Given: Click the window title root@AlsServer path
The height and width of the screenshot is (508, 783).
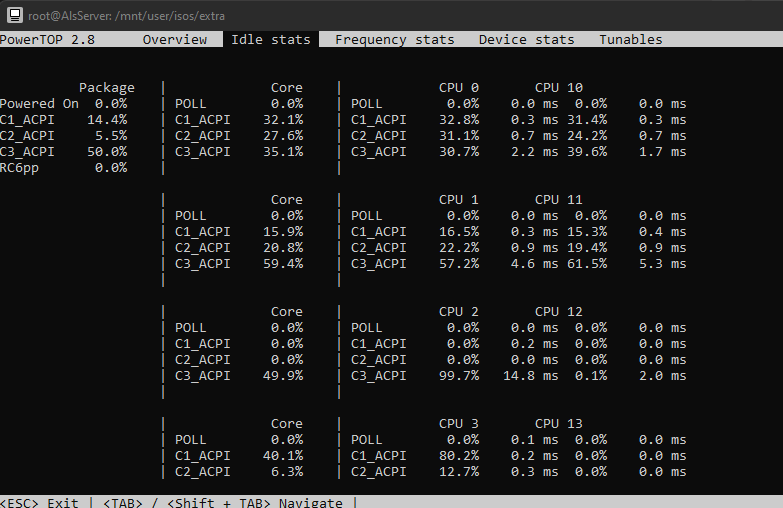Looking at the screenshot, I should (126, 16).
